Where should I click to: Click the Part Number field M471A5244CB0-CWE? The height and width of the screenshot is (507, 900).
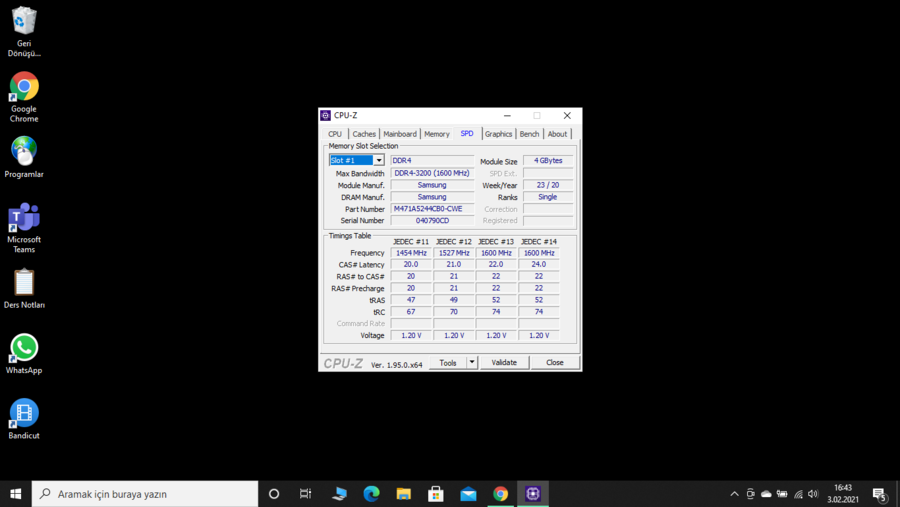coord(432,209)
